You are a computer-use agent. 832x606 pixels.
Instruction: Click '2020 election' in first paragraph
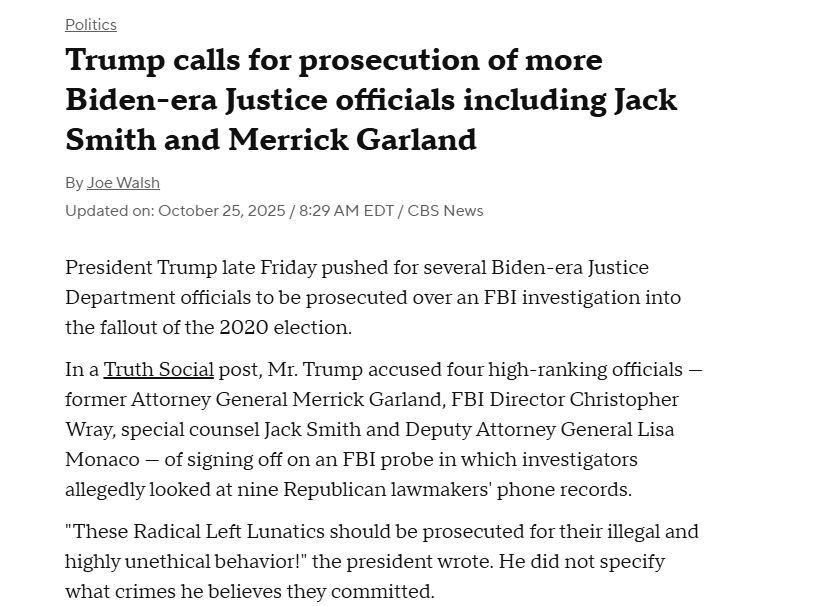(285, 327)
